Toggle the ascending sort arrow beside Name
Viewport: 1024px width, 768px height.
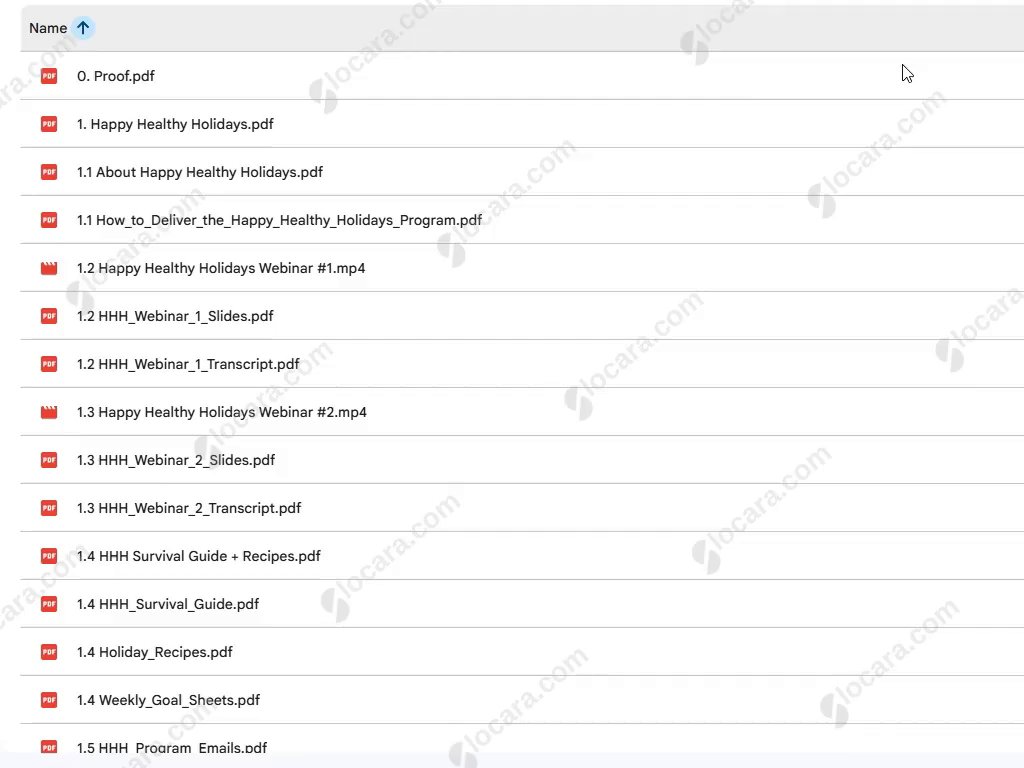point(83,28)
